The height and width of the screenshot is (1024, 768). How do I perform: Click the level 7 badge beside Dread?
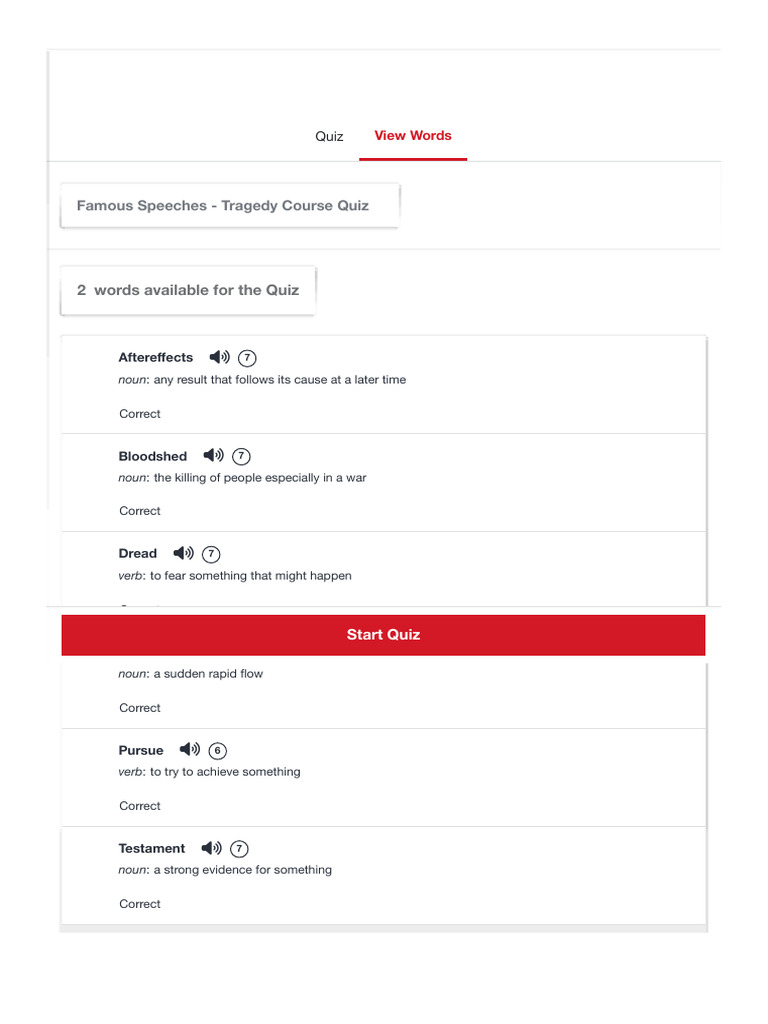coord(211,554)
